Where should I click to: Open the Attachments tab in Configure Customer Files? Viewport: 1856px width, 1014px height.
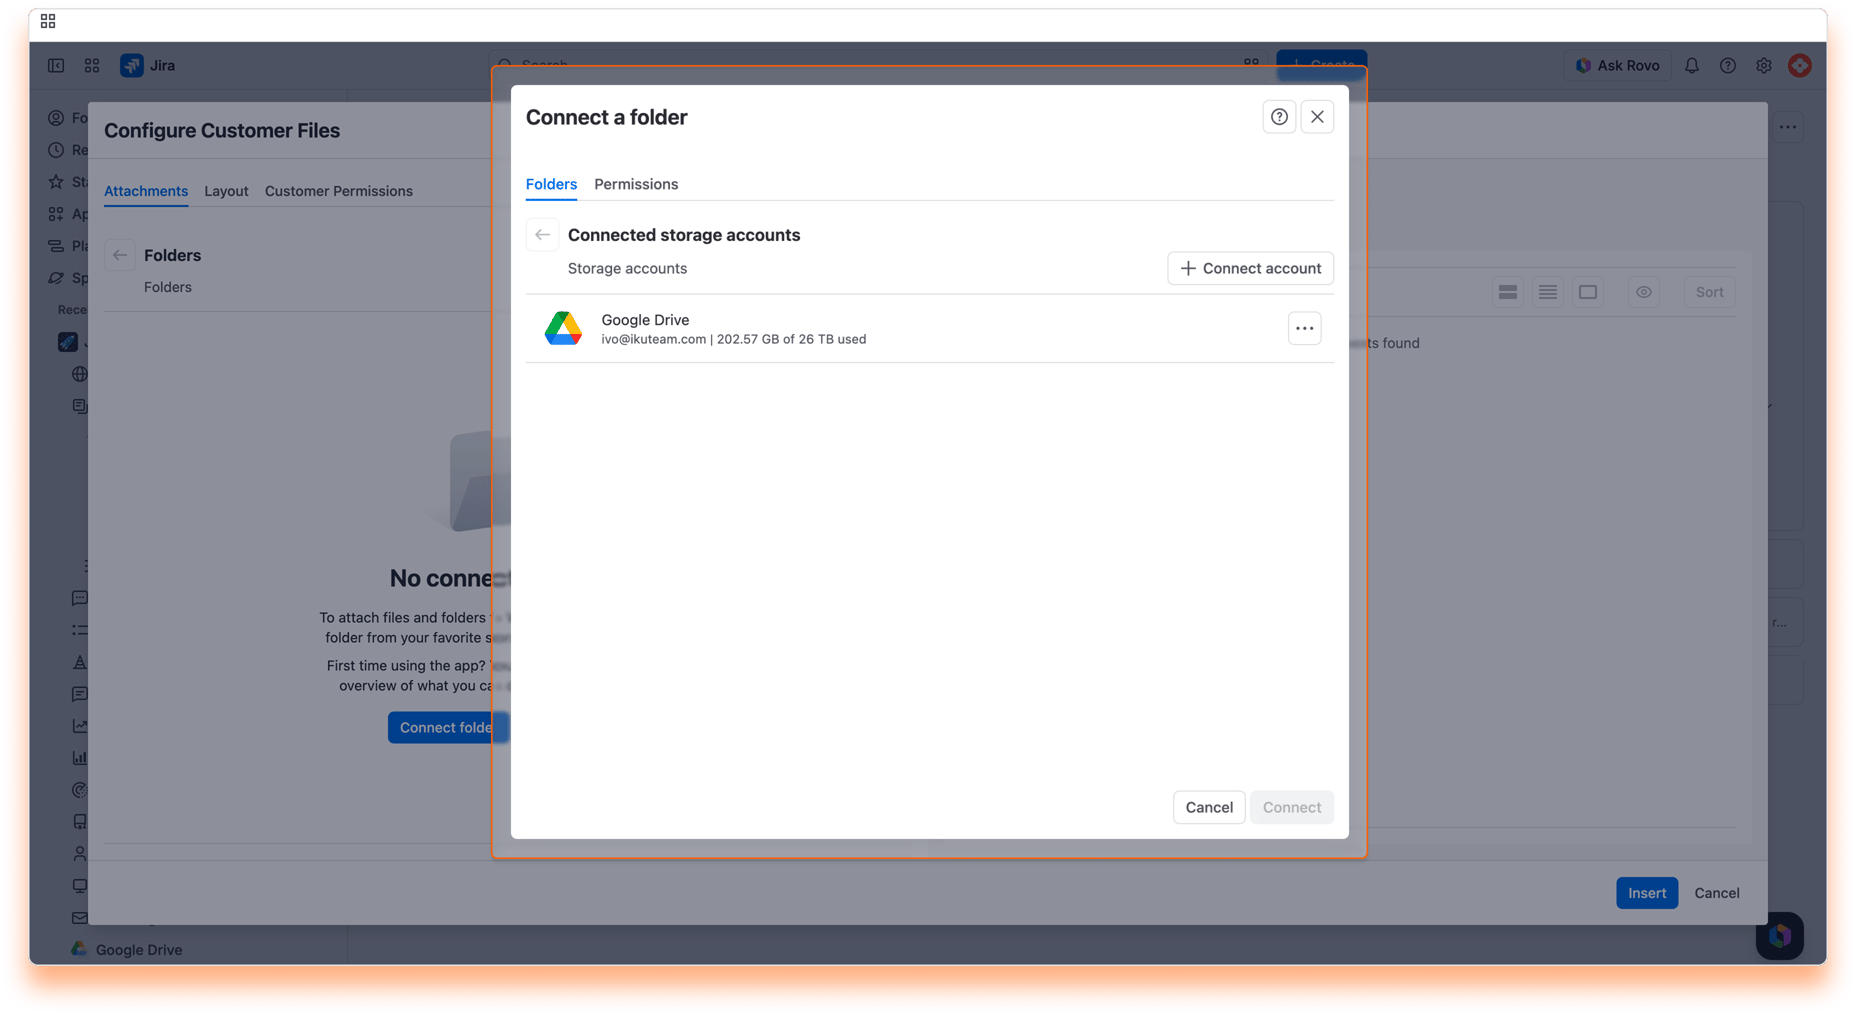coord(146,191)
